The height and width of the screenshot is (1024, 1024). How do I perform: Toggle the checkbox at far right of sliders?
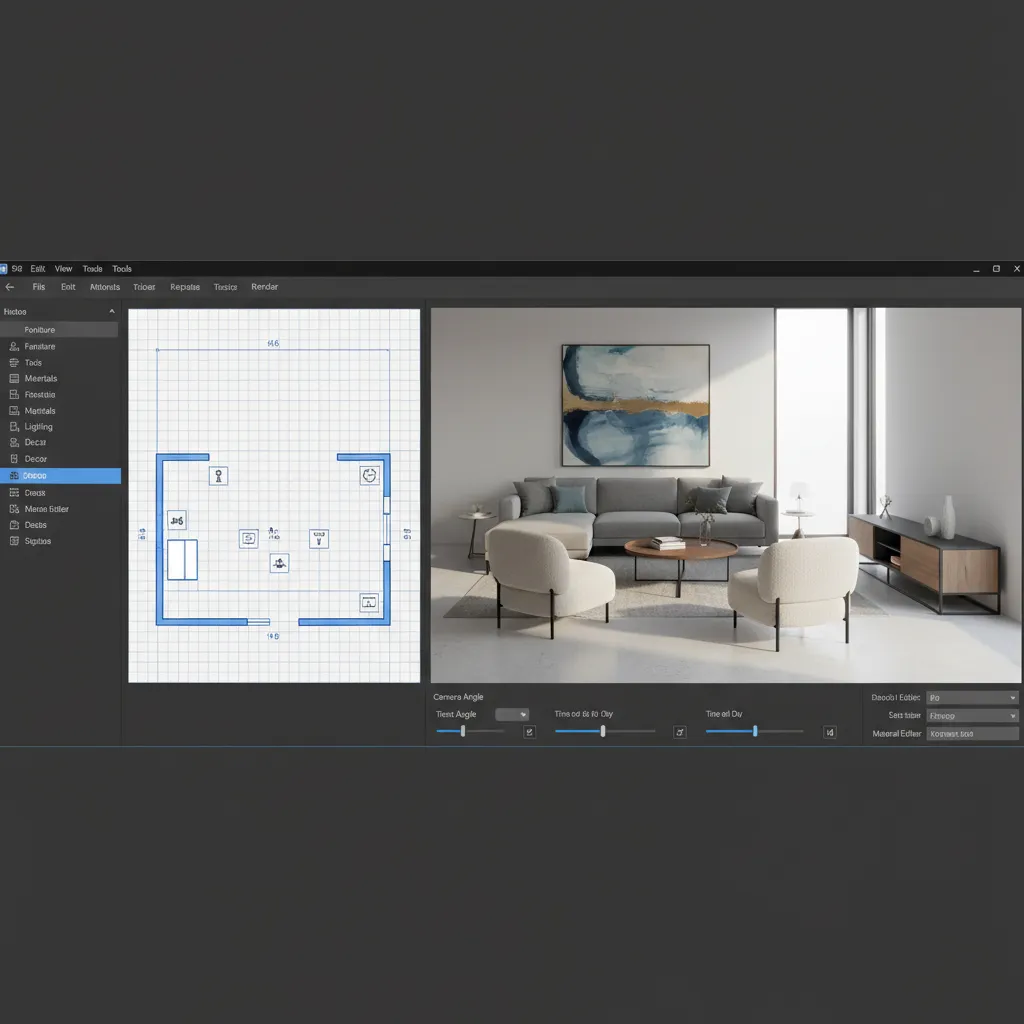coord(829,731)
